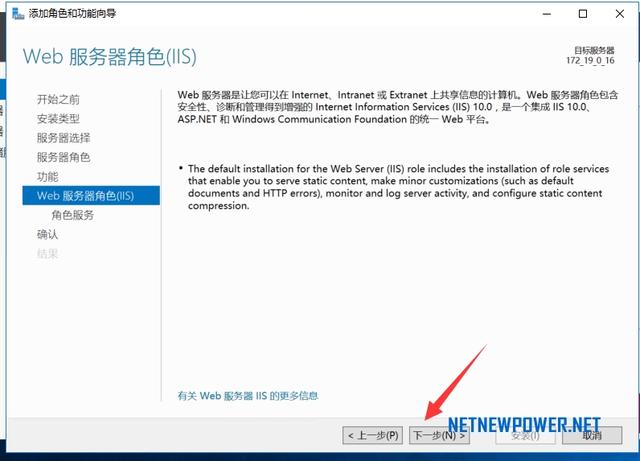640x461 pixels.
Task: Open the 功能 step
Action: pyautogui.click(x=48, y=177)
